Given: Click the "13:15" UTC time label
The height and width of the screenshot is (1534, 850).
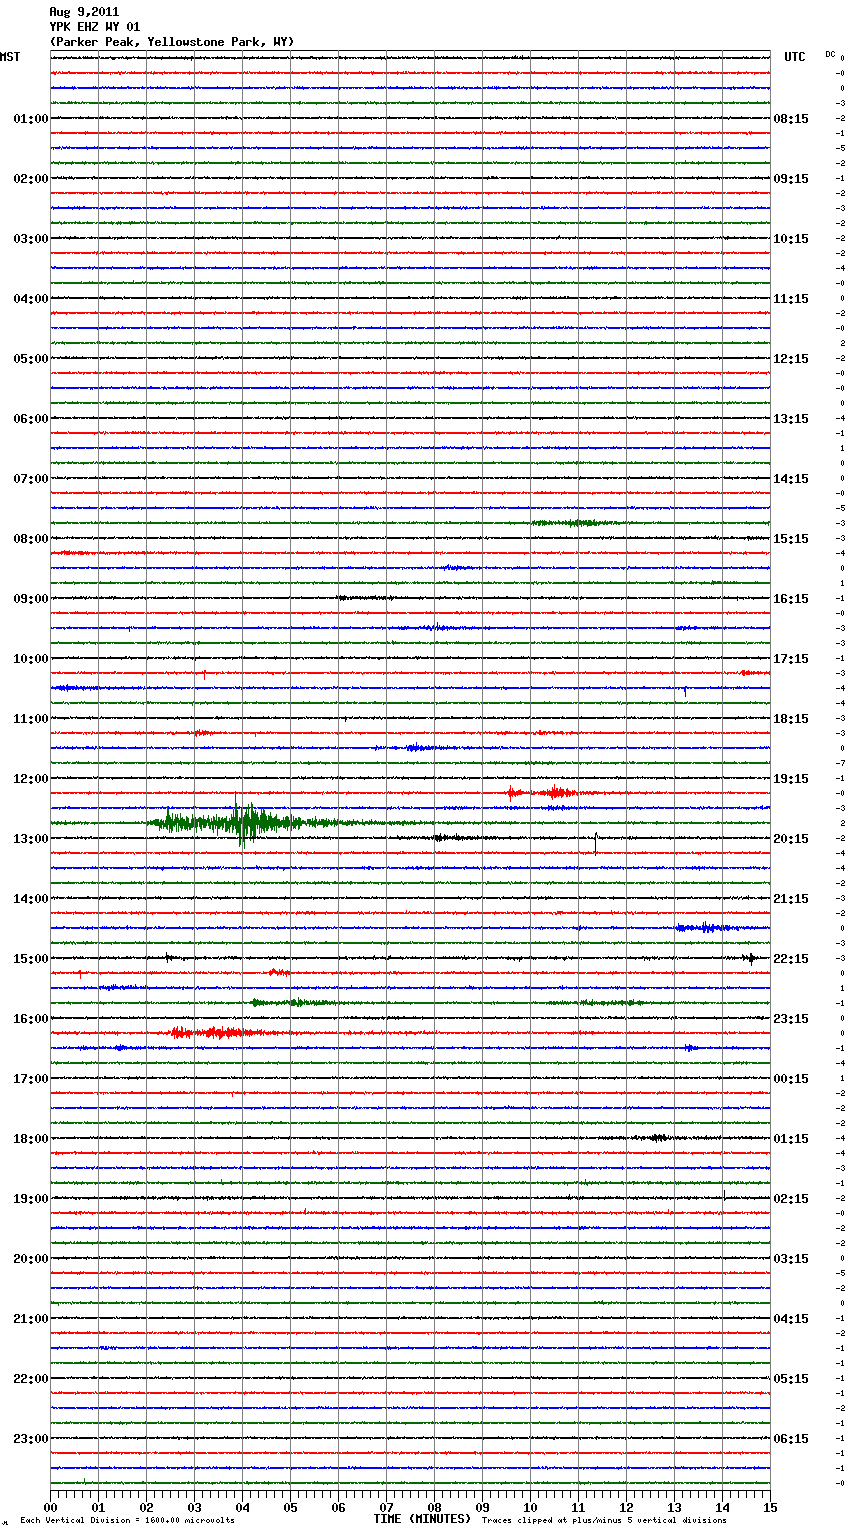Looking at the screenshot, I should pyautogui.click(x=791, y=419).
